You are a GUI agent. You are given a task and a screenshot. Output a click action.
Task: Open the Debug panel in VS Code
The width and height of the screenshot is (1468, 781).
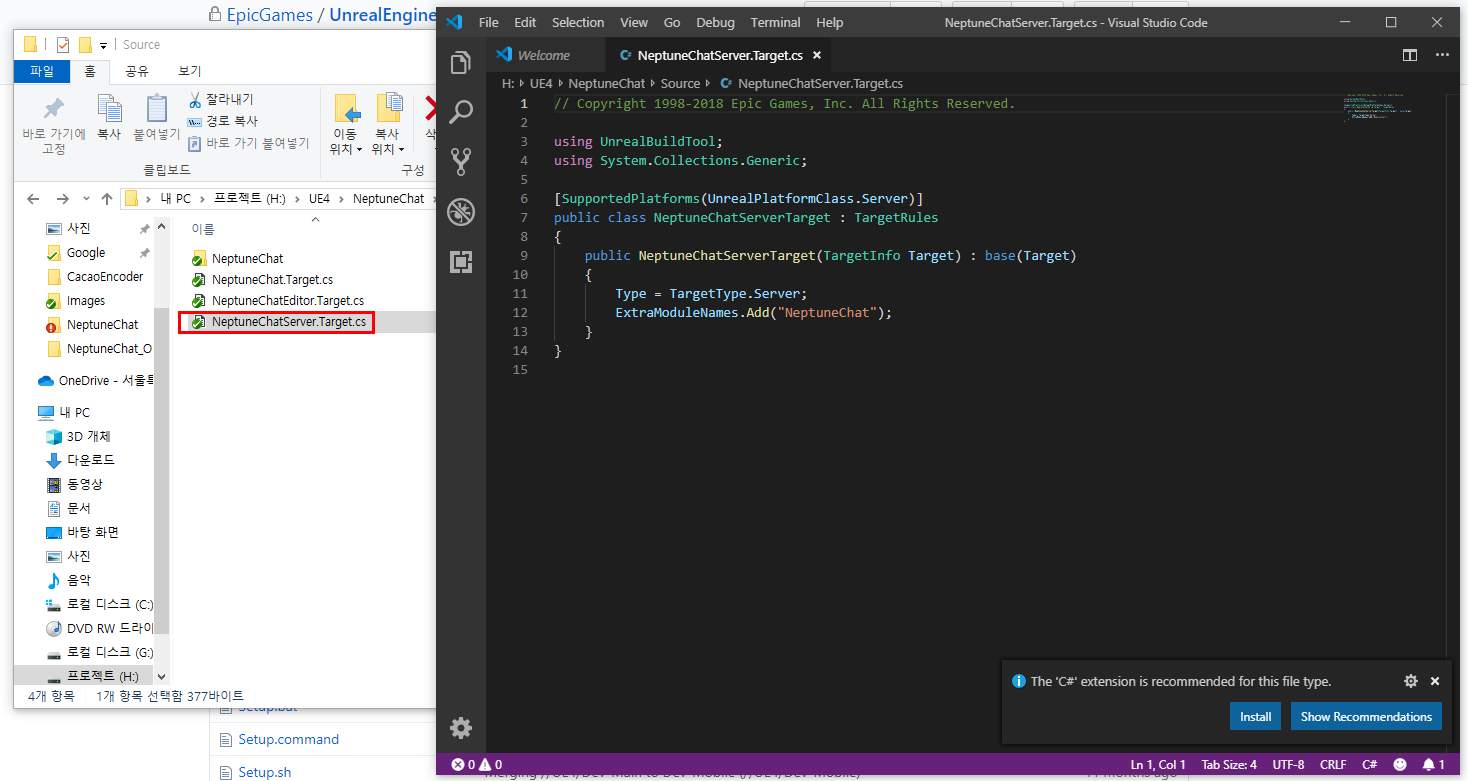click(x=460, y=212)
